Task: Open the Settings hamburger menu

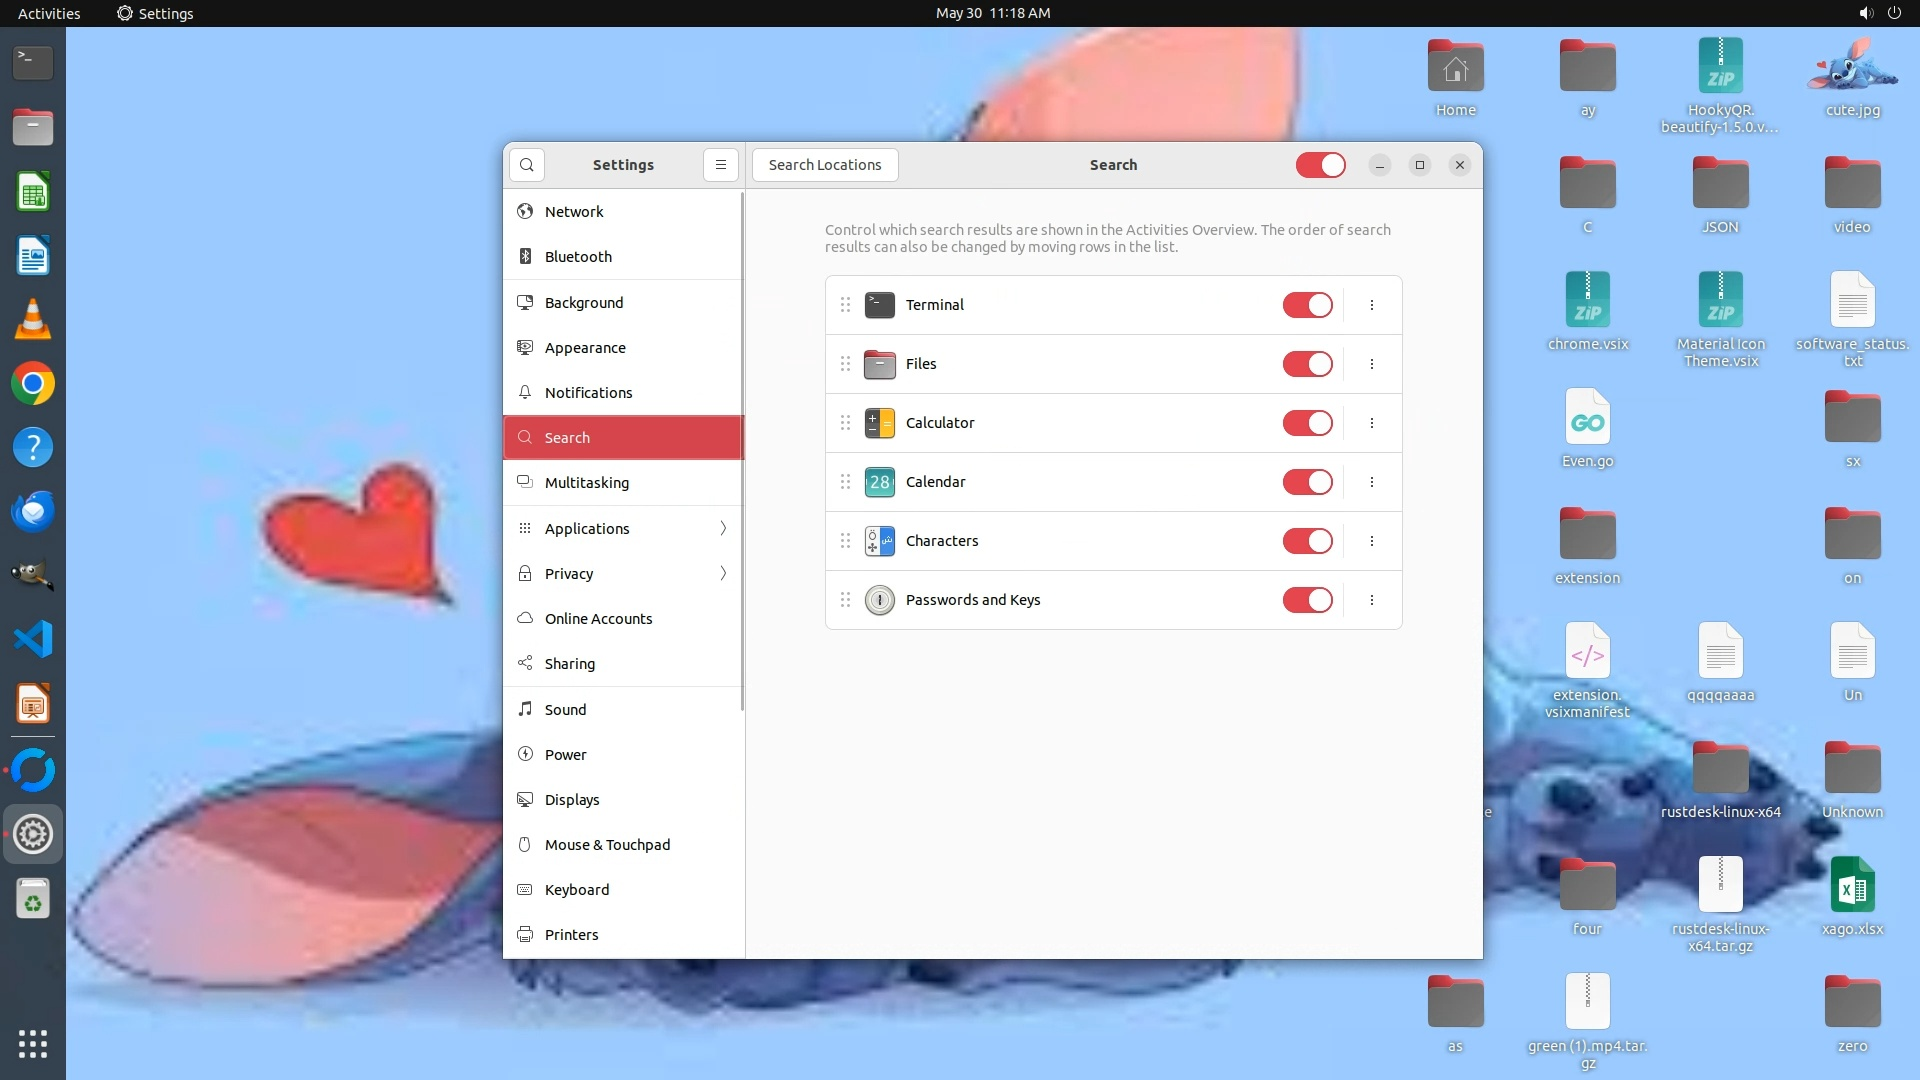Action: tap(720, 165)
